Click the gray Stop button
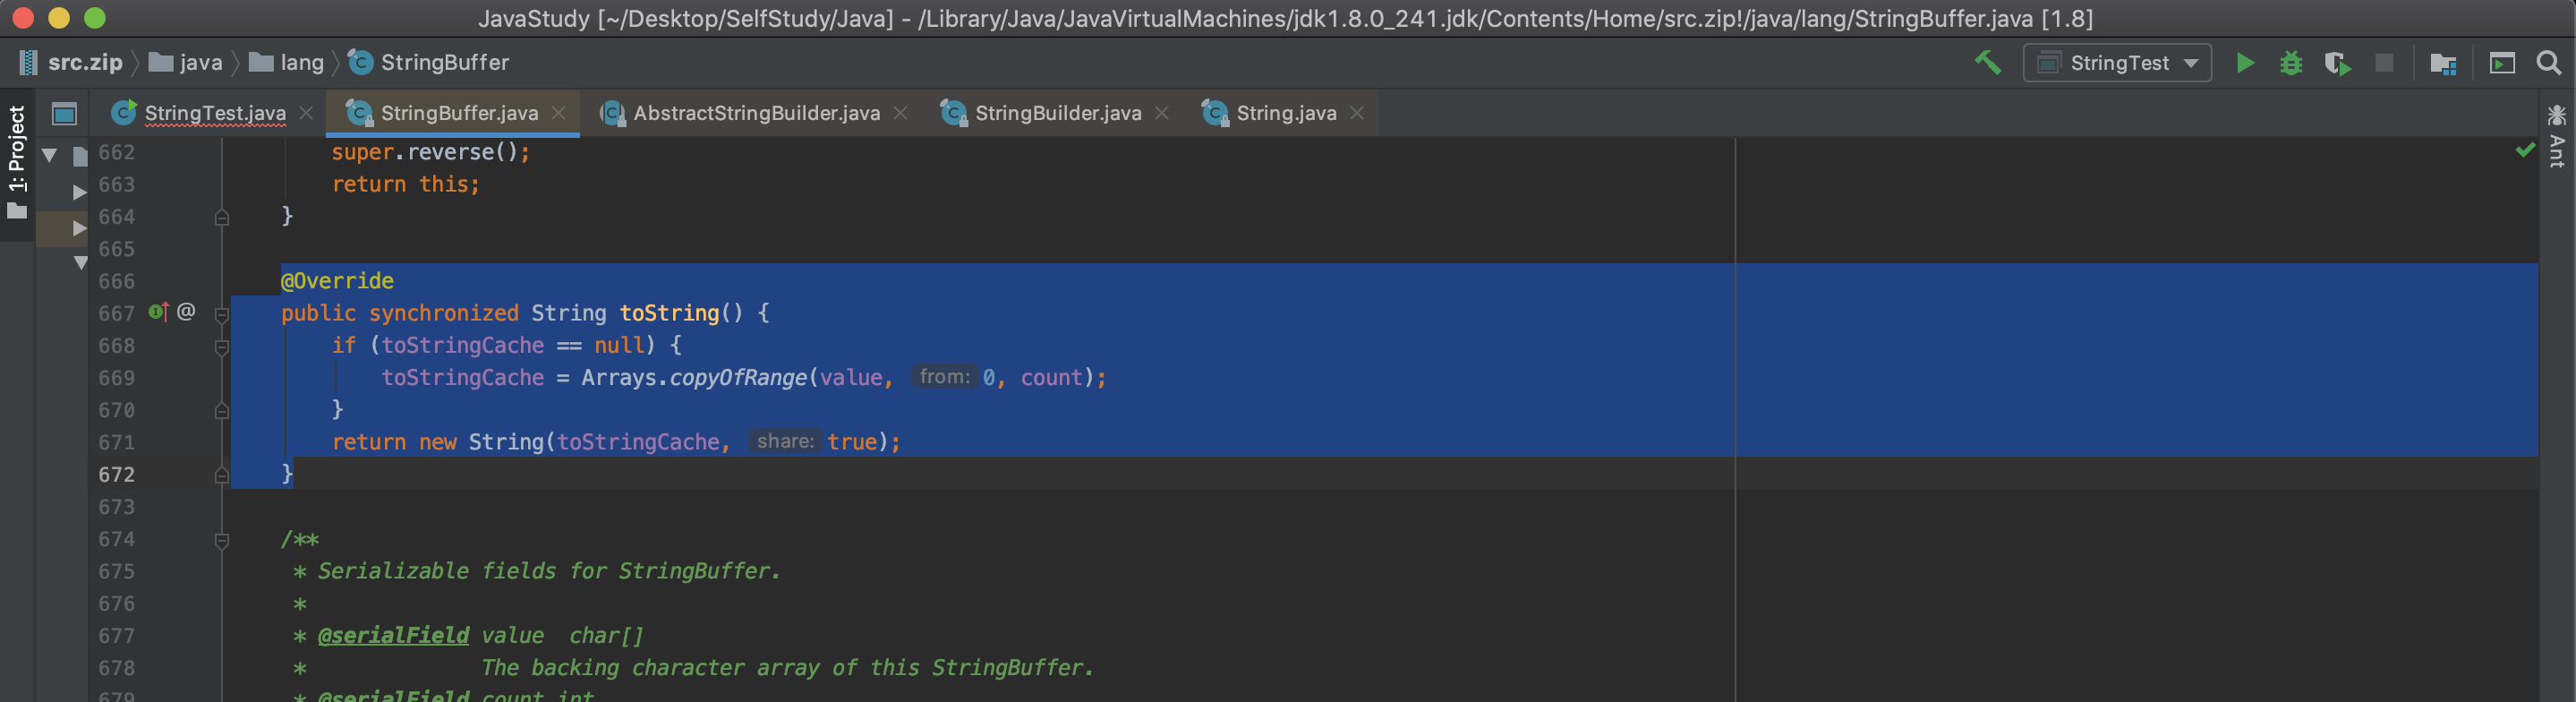 point(2384,63)
